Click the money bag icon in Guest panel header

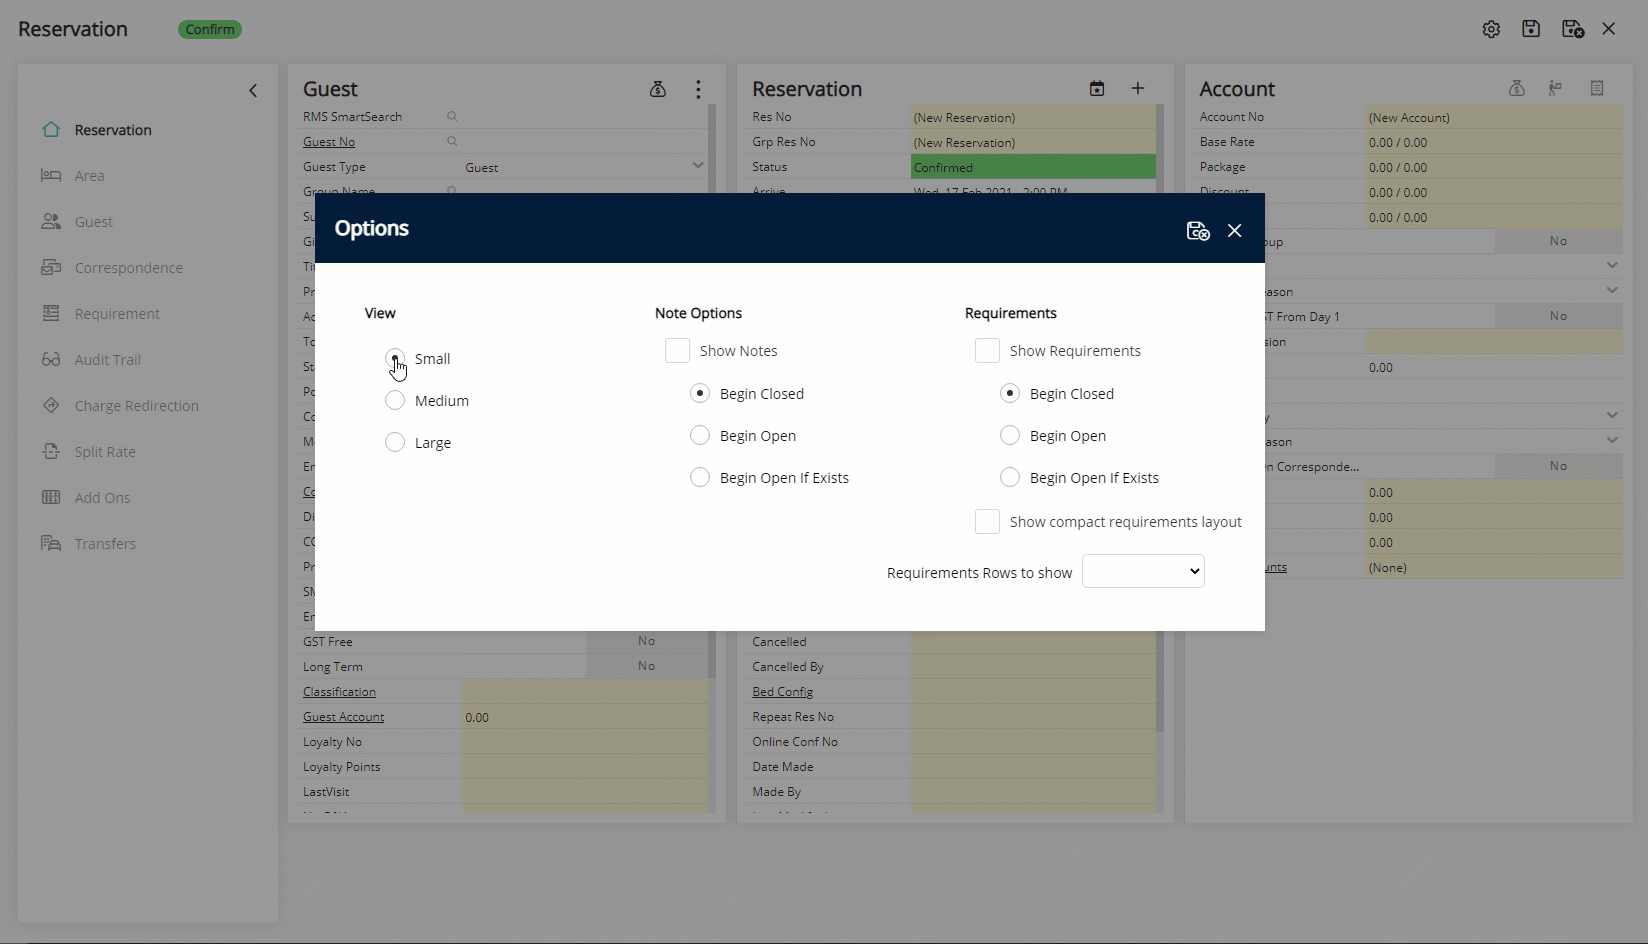point(657,89)
